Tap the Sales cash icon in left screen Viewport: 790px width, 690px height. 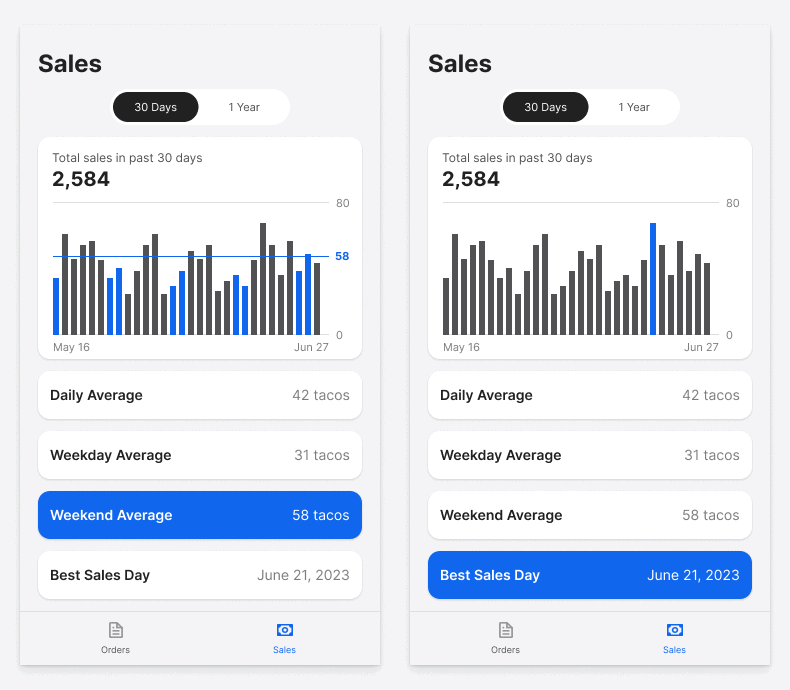pyautogui.click(x=284, y=630)
